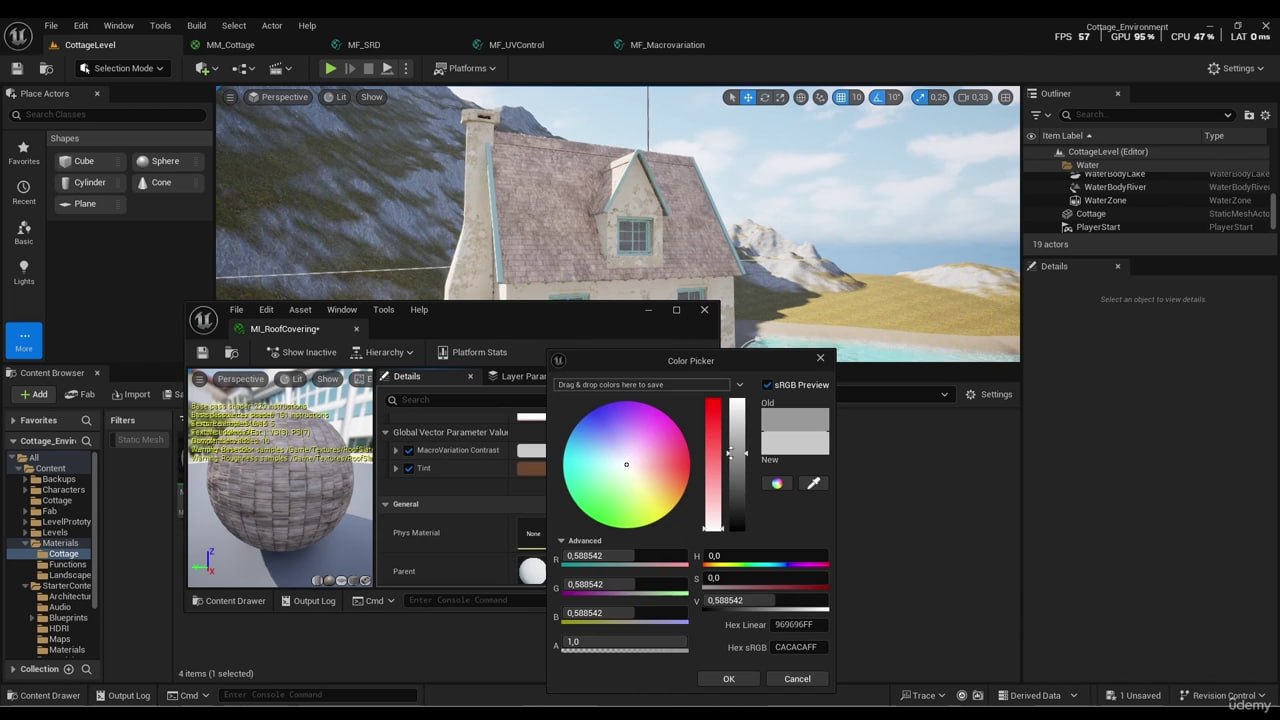
Task: Click the Play in editor button
Action: [x=330, y=68]
